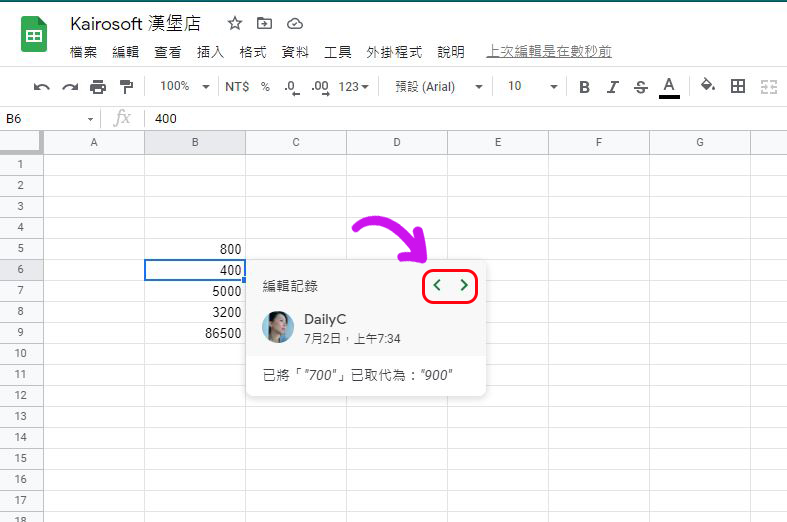Open the cloud save status icon
This screenshot has width=787, height=522.
(294, 23)
